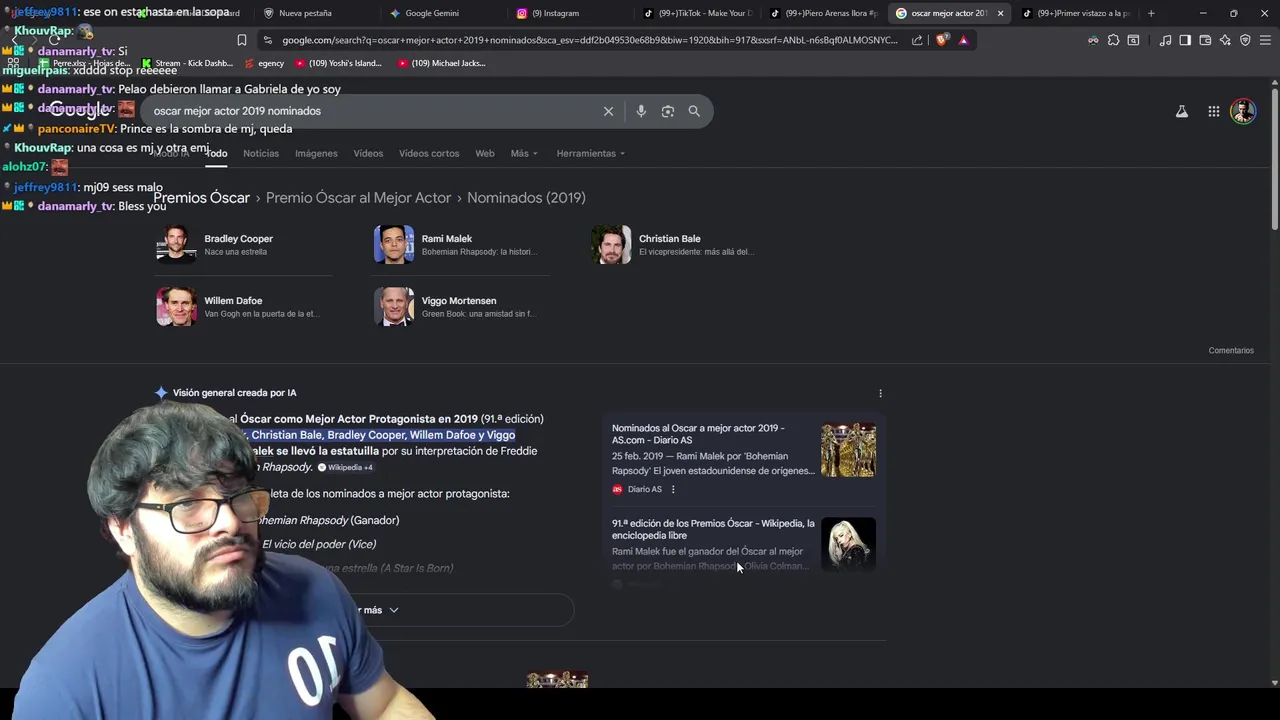The height and width of the screenshot is (720, 1280).
Task: Switch to the Noticias tab
Action: (261, 153)
